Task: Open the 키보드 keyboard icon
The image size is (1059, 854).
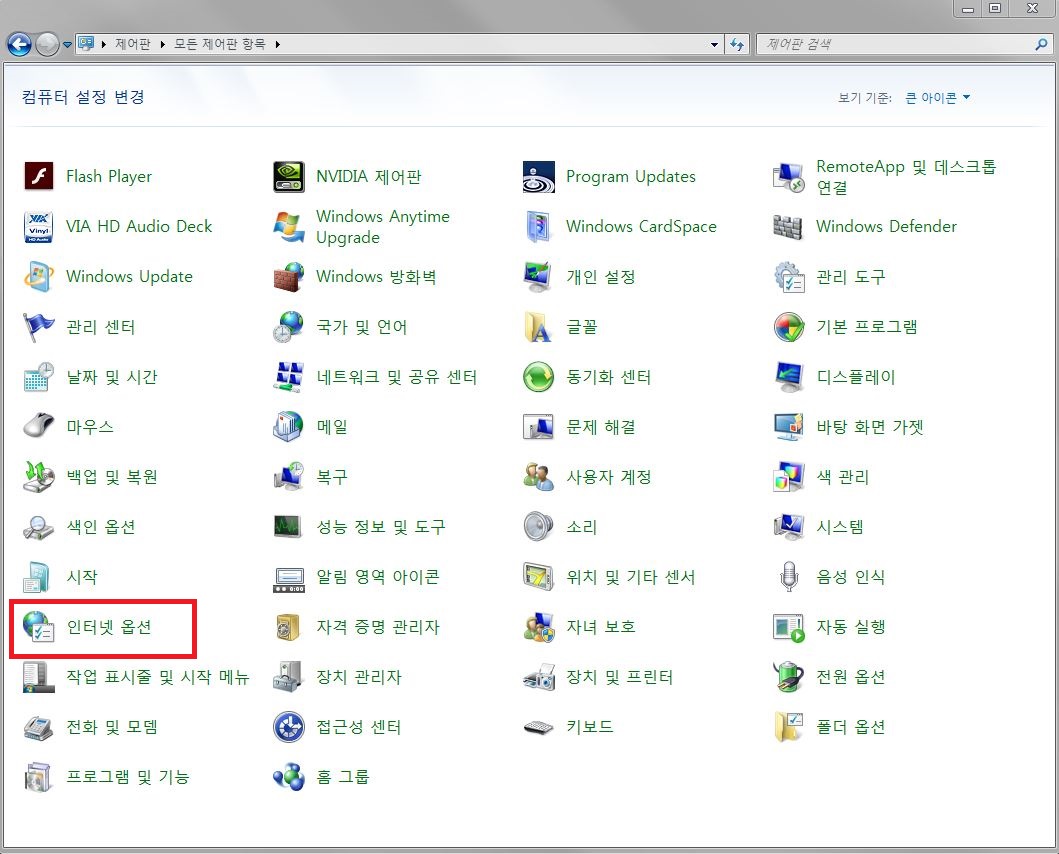Action: point(538,727)
